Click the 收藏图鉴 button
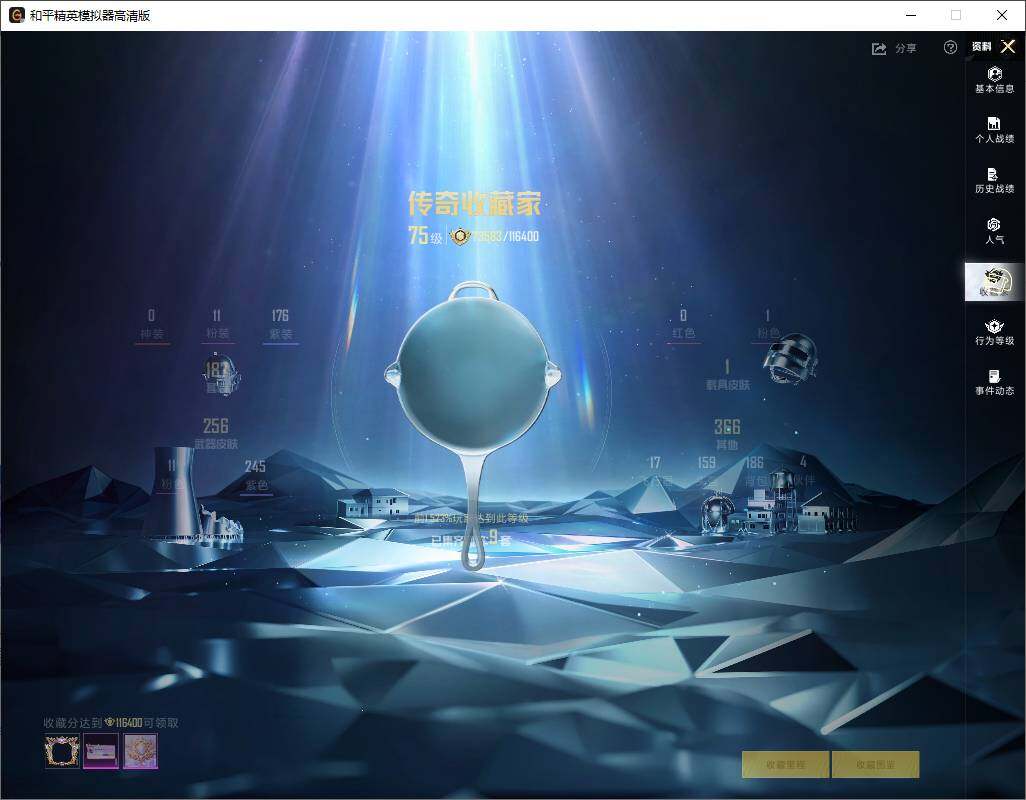 876,764
